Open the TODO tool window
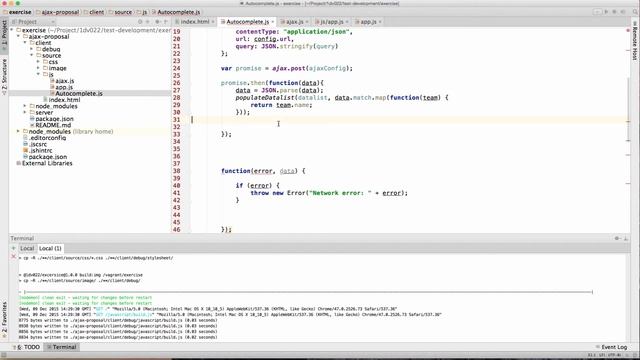 27,347
